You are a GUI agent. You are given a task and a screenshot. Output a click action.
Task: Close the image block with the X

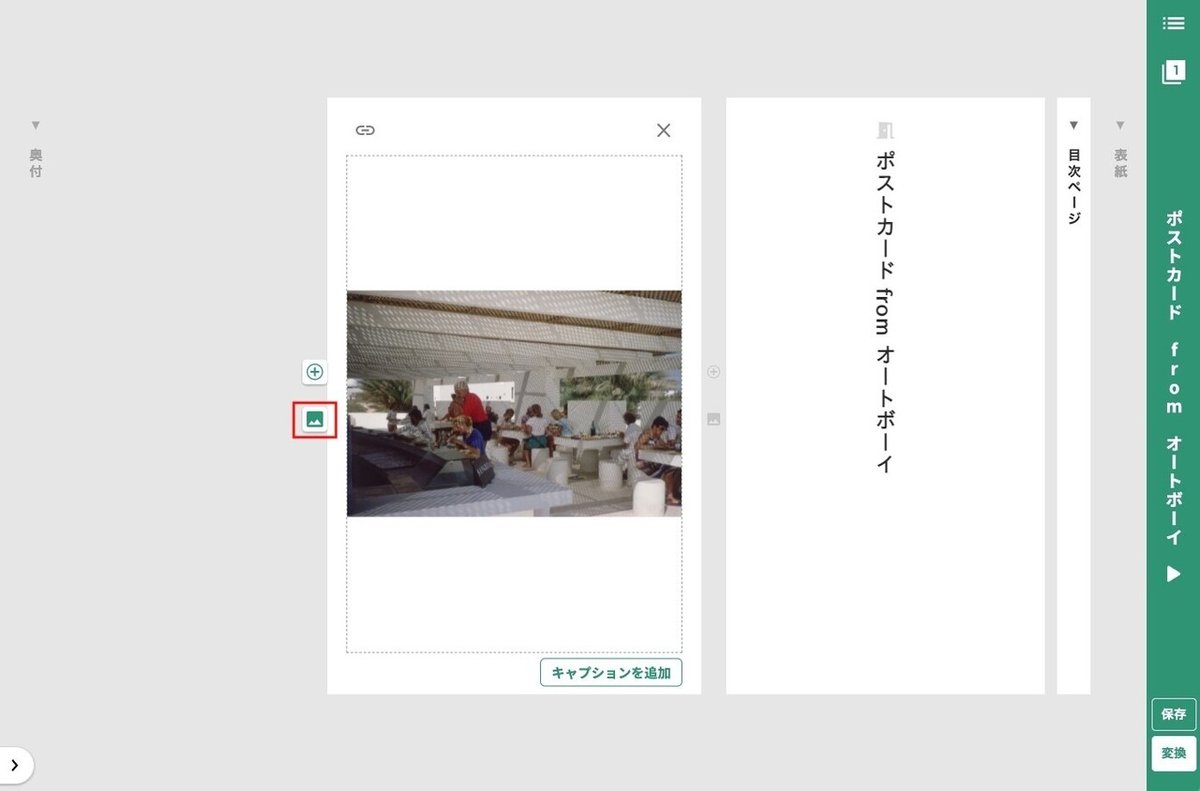coord(663,130)
